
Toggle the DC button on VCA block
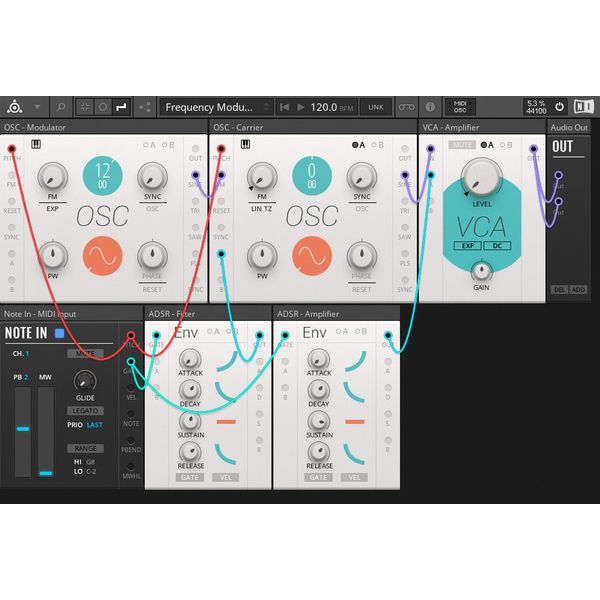(x=497, y=246)
